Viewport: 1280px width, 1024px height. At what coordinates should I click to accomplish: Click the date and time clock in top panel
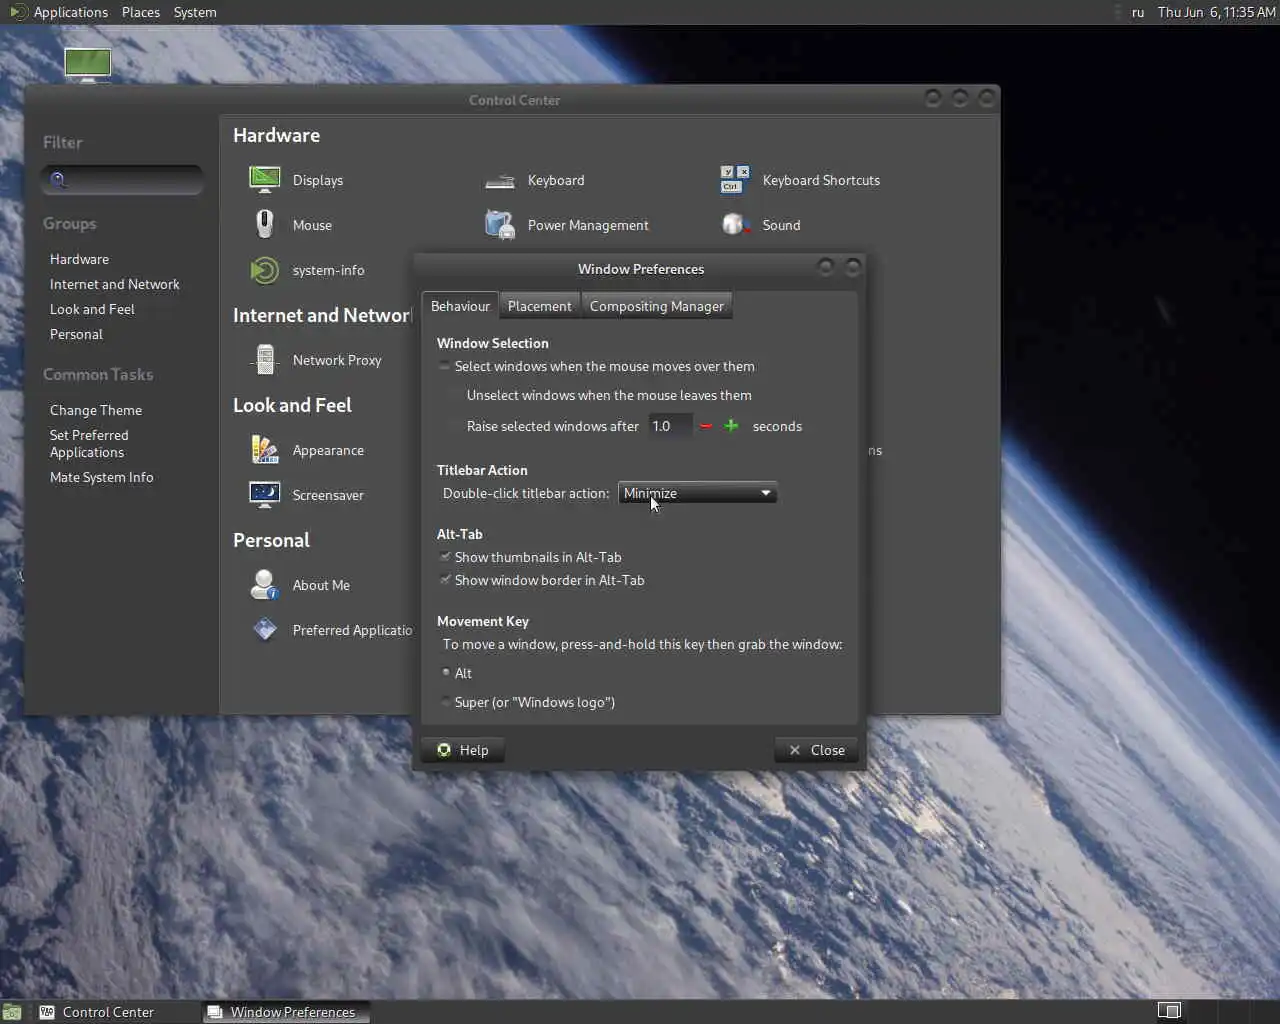coord(1216,12)
